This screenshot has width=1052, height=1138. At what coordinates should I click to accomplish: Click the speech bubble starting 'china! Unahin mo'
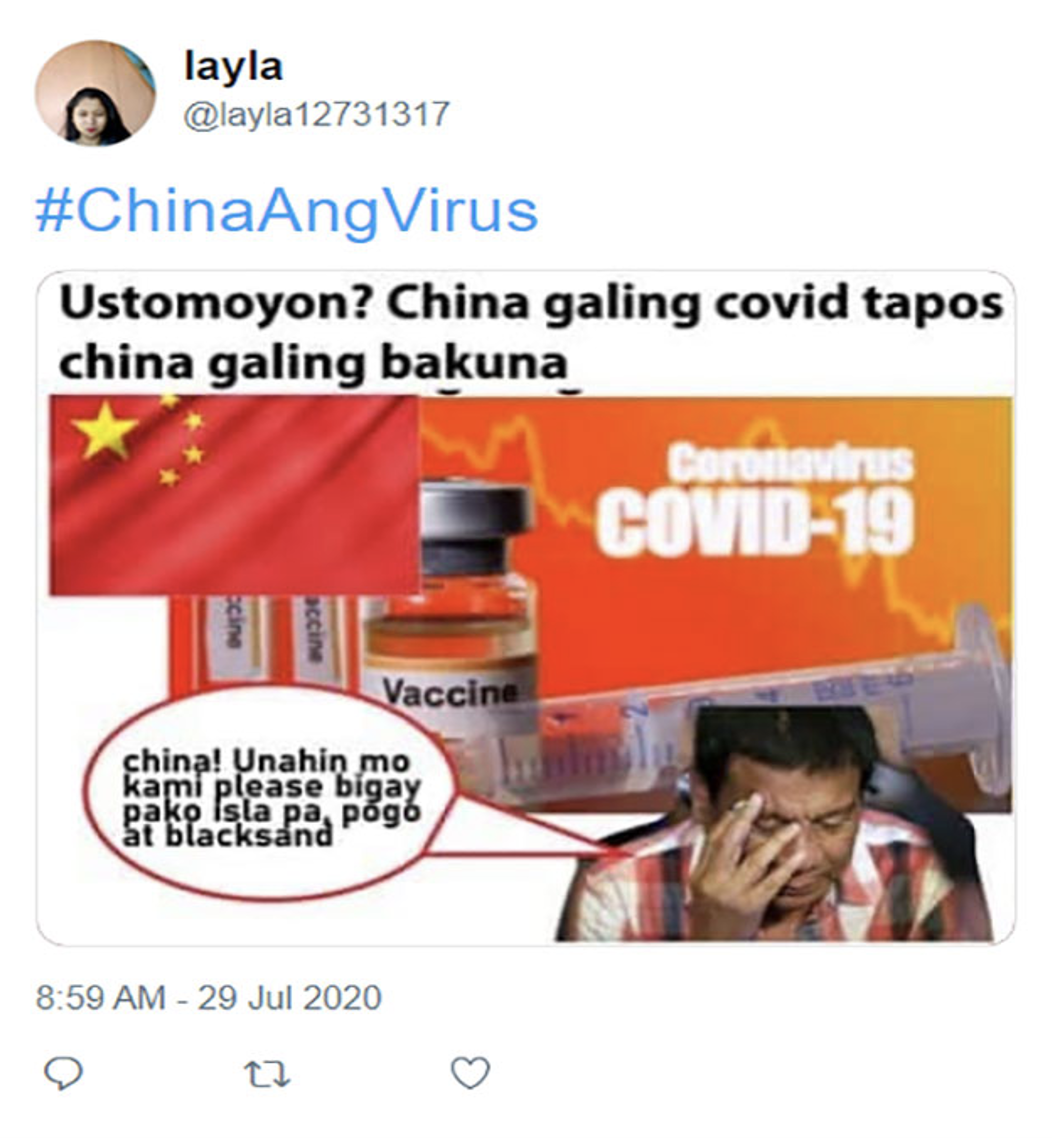(x=268, y=795)
